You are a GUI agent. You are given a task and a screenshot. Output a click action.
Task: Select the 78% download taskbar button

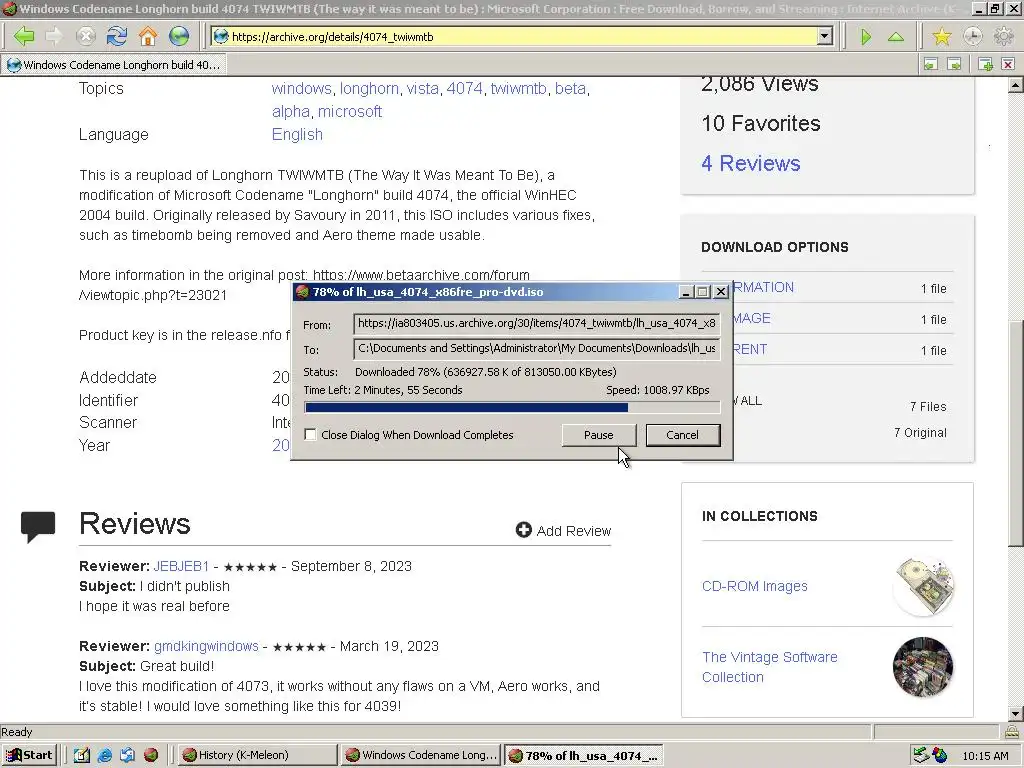point(584,755)
